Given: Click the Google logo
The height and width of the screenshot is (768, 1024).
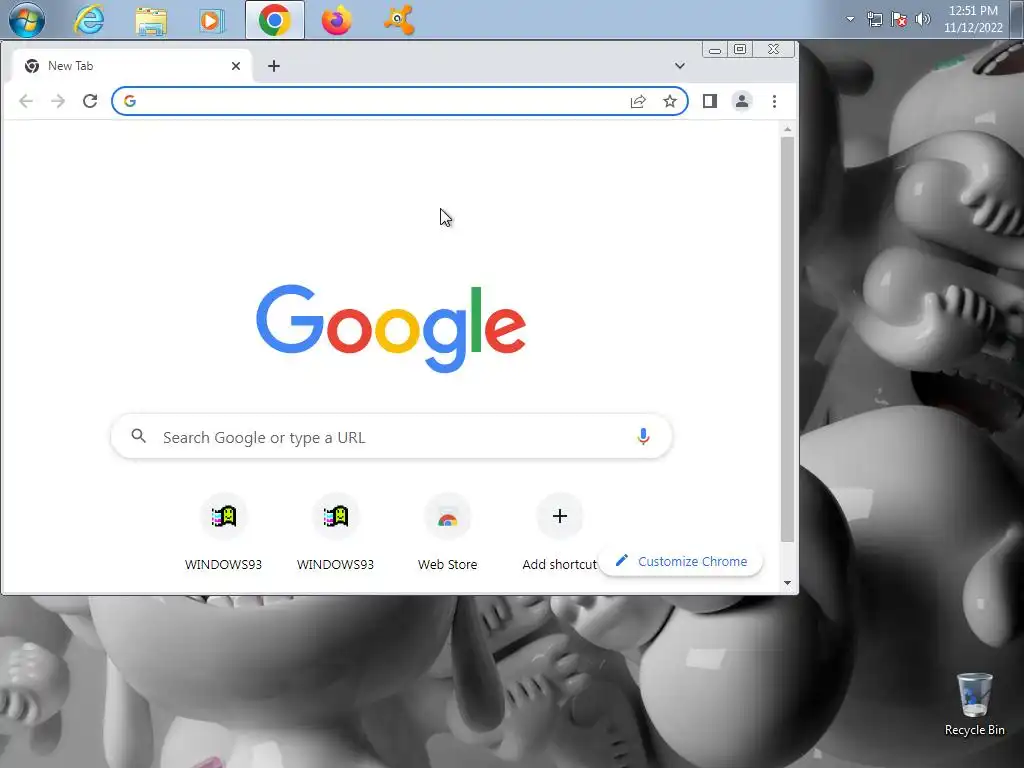Looking at the screenshot, I should click(x=391, y=328).
